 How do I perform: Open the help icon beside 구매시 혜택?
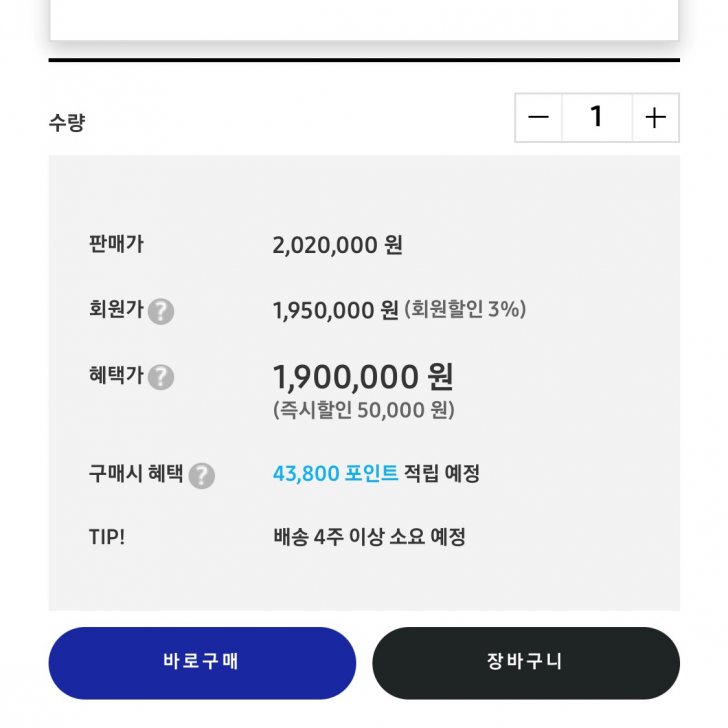(202, 475)
